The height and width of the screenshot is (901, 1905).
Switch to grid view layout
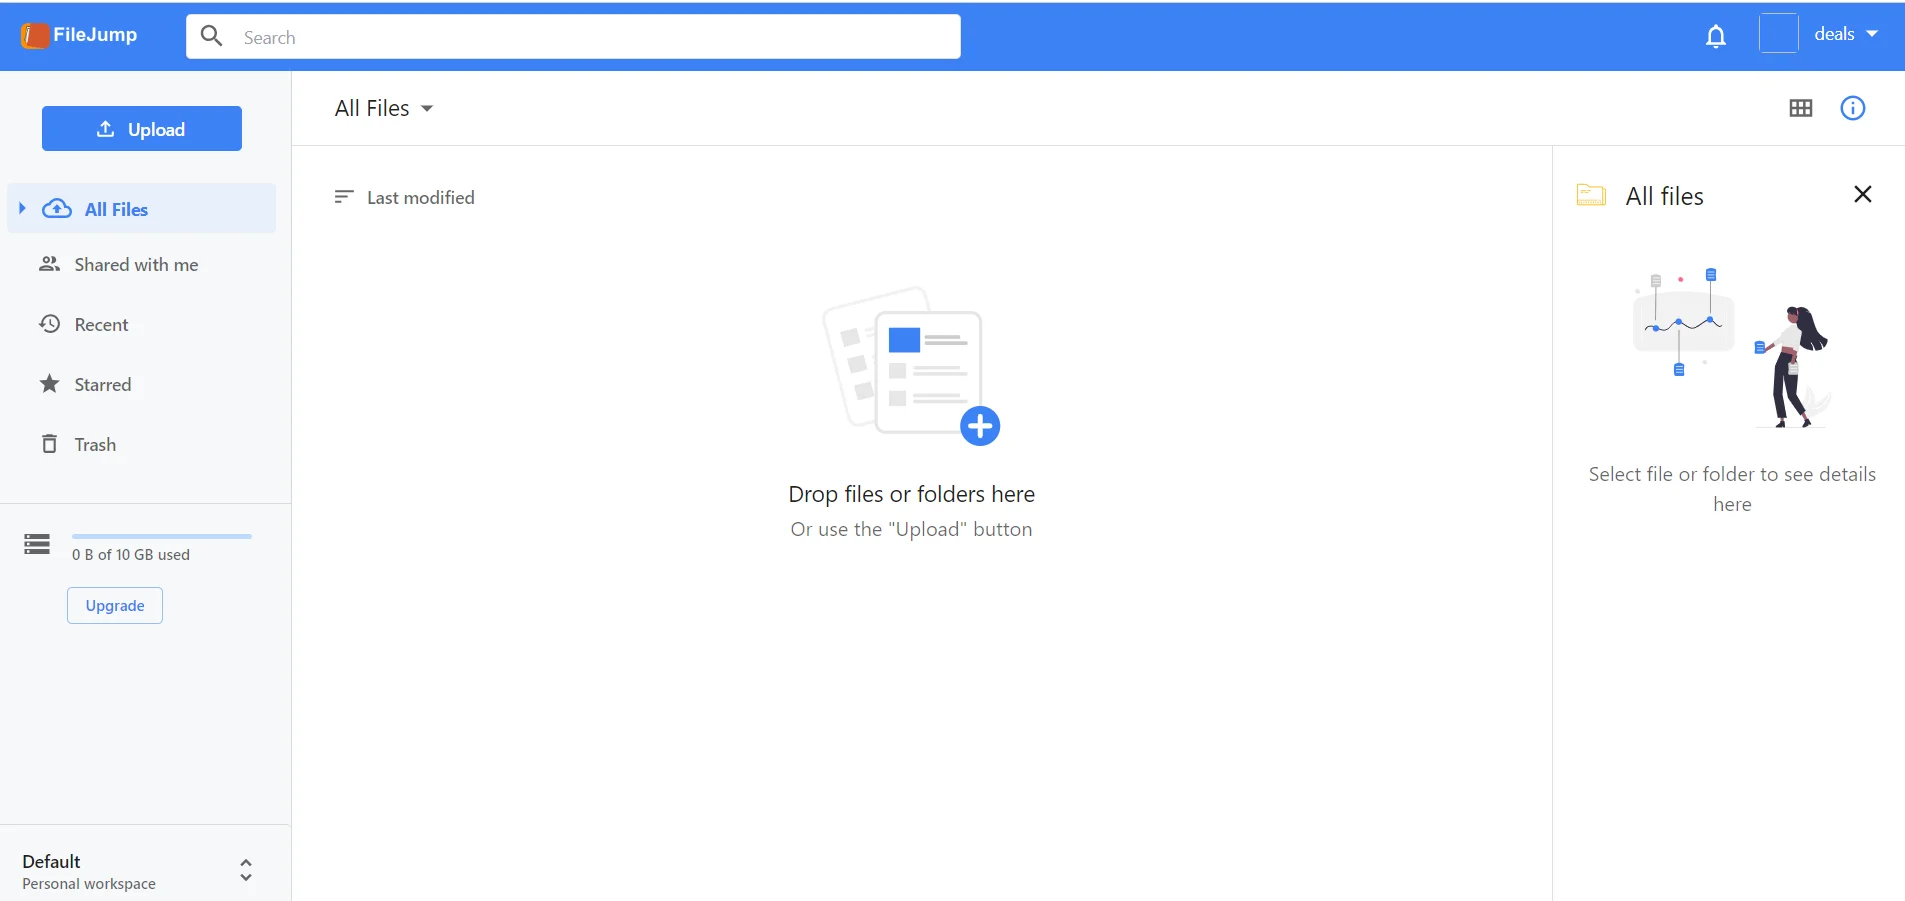pos(1803,108)
